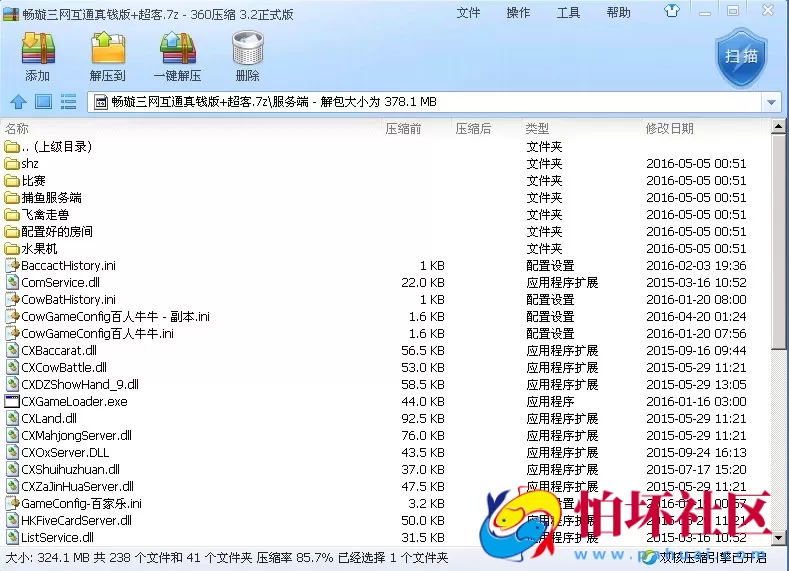Image resolution: width=789 pixels, height=571 pixels.
Task: Select CXCowBattle.dll file name
Action: [x=64, y=368]
